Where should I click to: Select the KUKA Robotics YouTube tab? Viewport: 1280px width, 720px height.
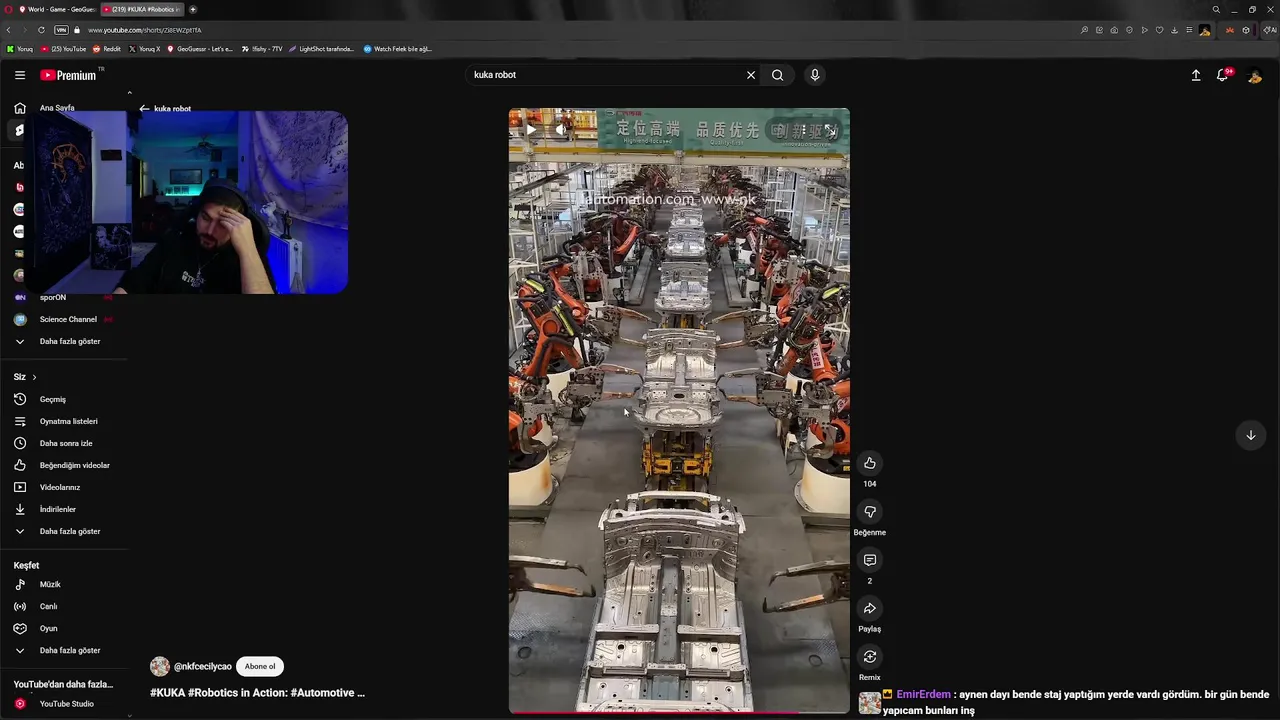[140, 9]
